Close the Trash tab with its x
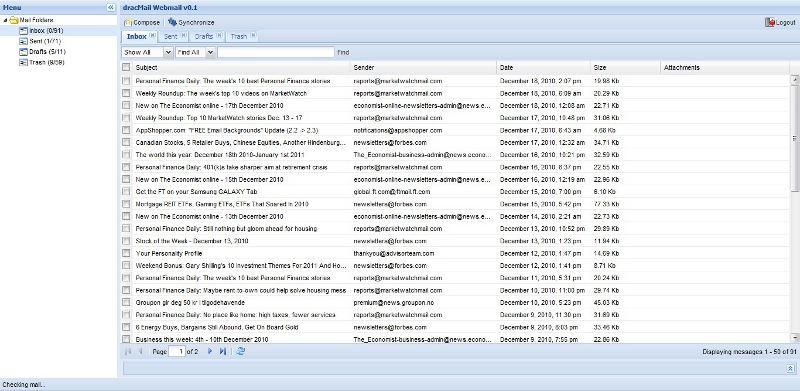 pyautogui.click(x=253, y=35)
